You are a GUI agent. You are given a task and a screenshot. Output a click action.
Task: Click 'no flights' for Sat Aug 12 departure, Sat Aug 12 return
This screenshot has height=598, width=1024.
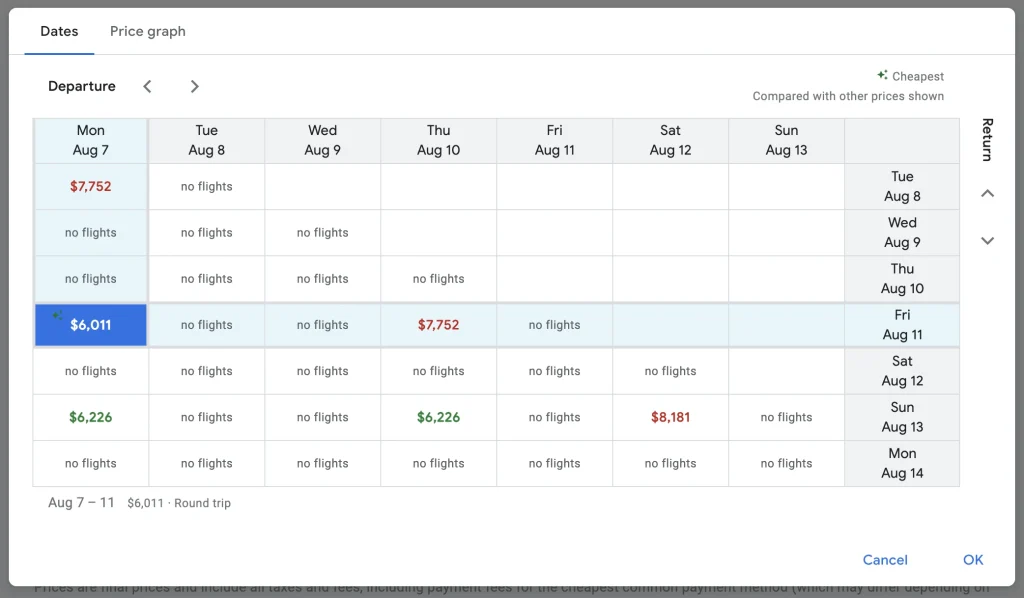(x=670, y=371)
